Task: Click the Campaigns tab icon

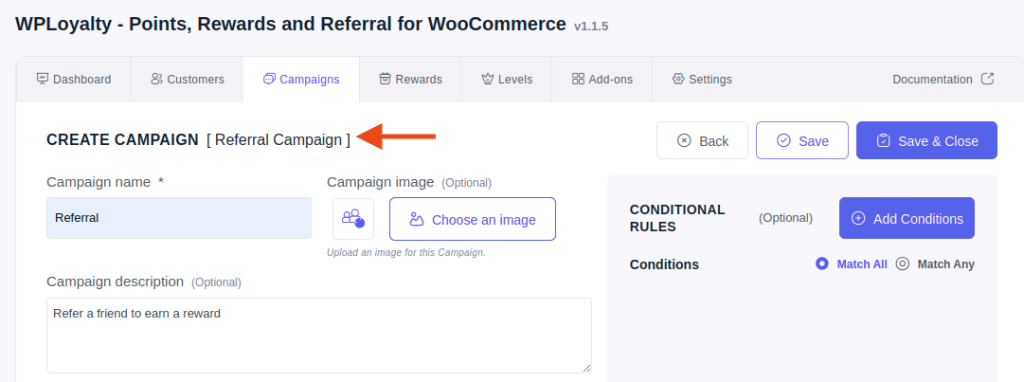Action: coord(269,79)
